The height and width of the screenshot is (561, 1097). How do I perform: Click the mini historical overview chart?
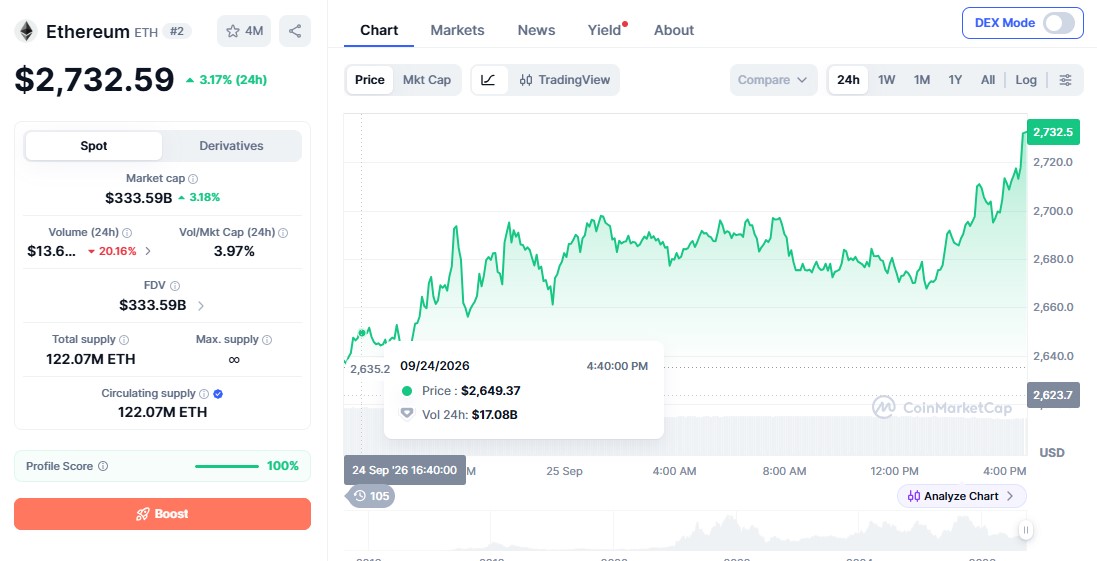(685, 532)
